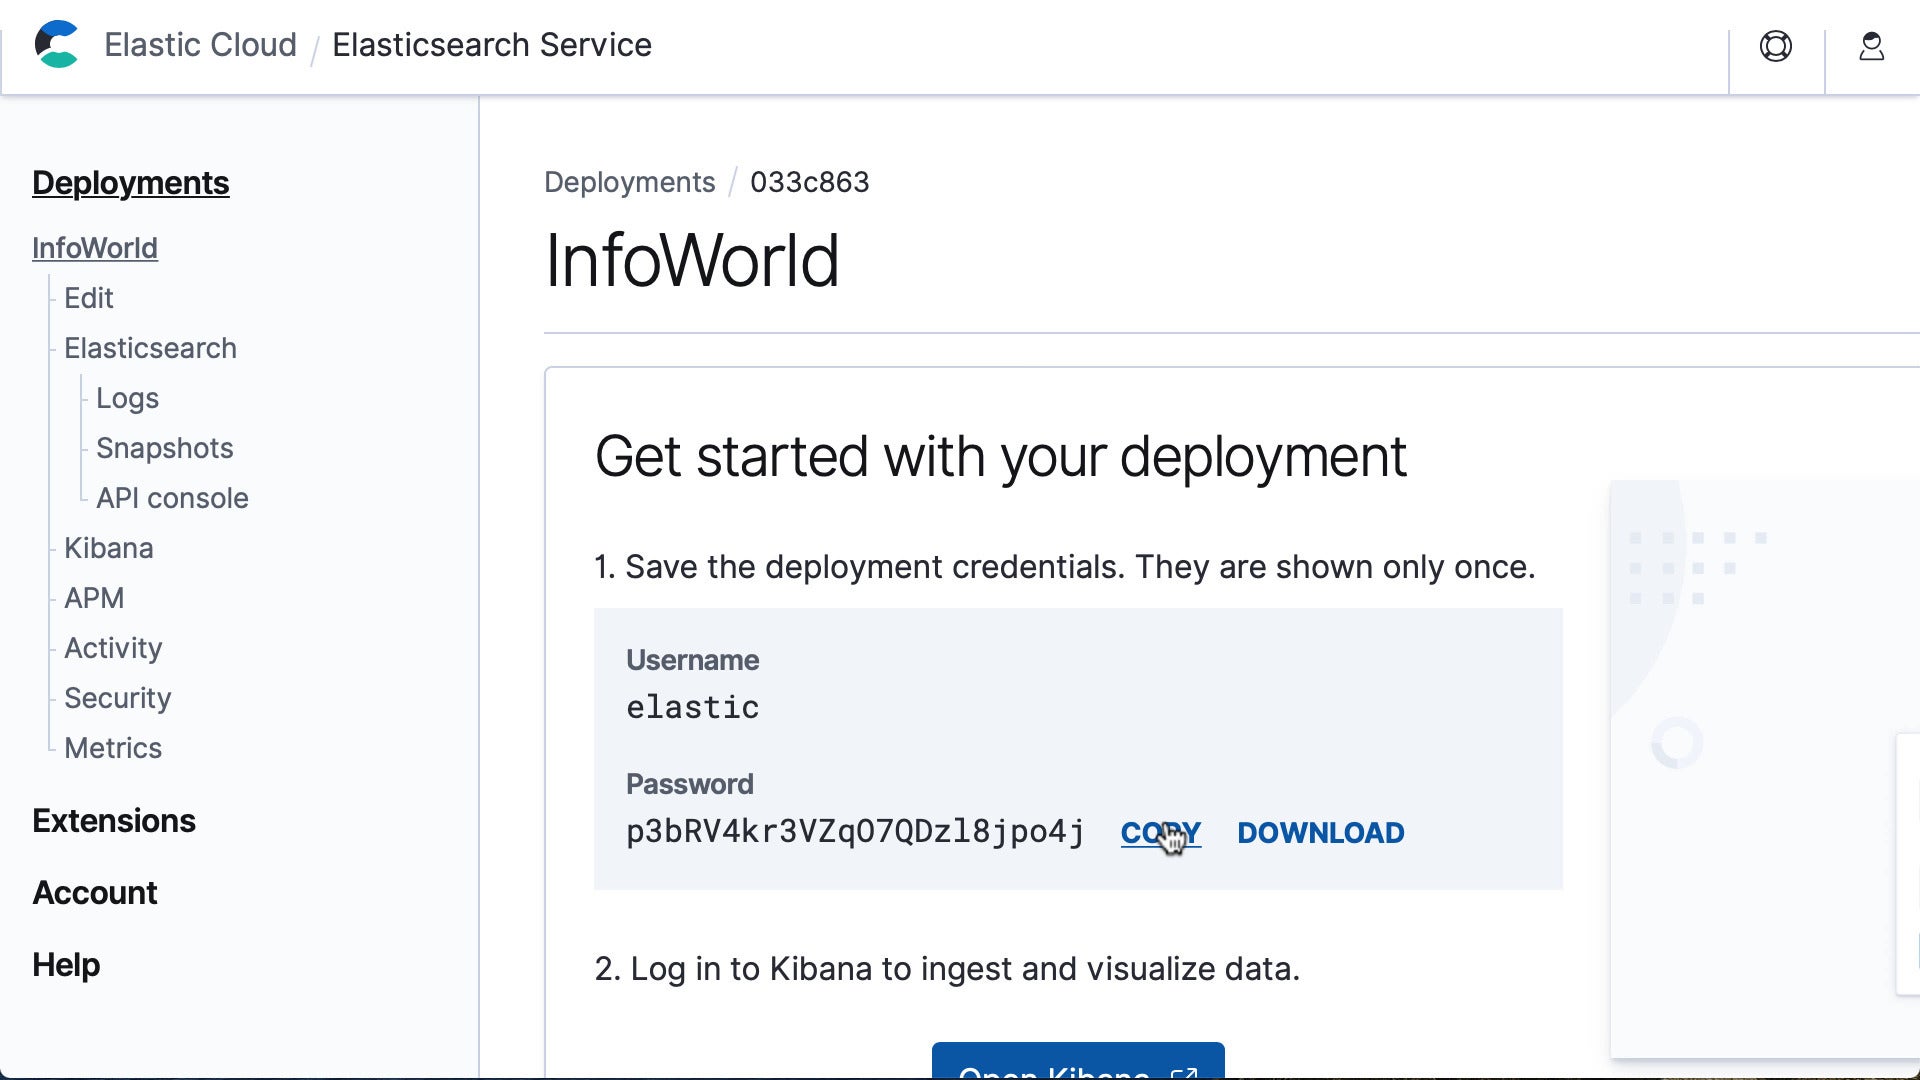Viewport: 1920px width, 1080px height.
Task: Click Get started with your deployment heading
Action: coord(1001,458)
